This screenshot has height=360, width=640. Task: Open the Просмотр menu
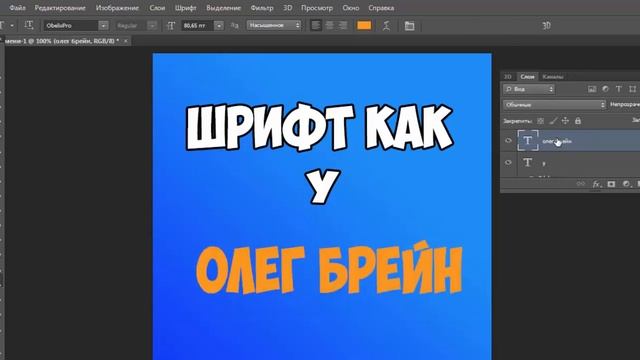click(317, 8)
